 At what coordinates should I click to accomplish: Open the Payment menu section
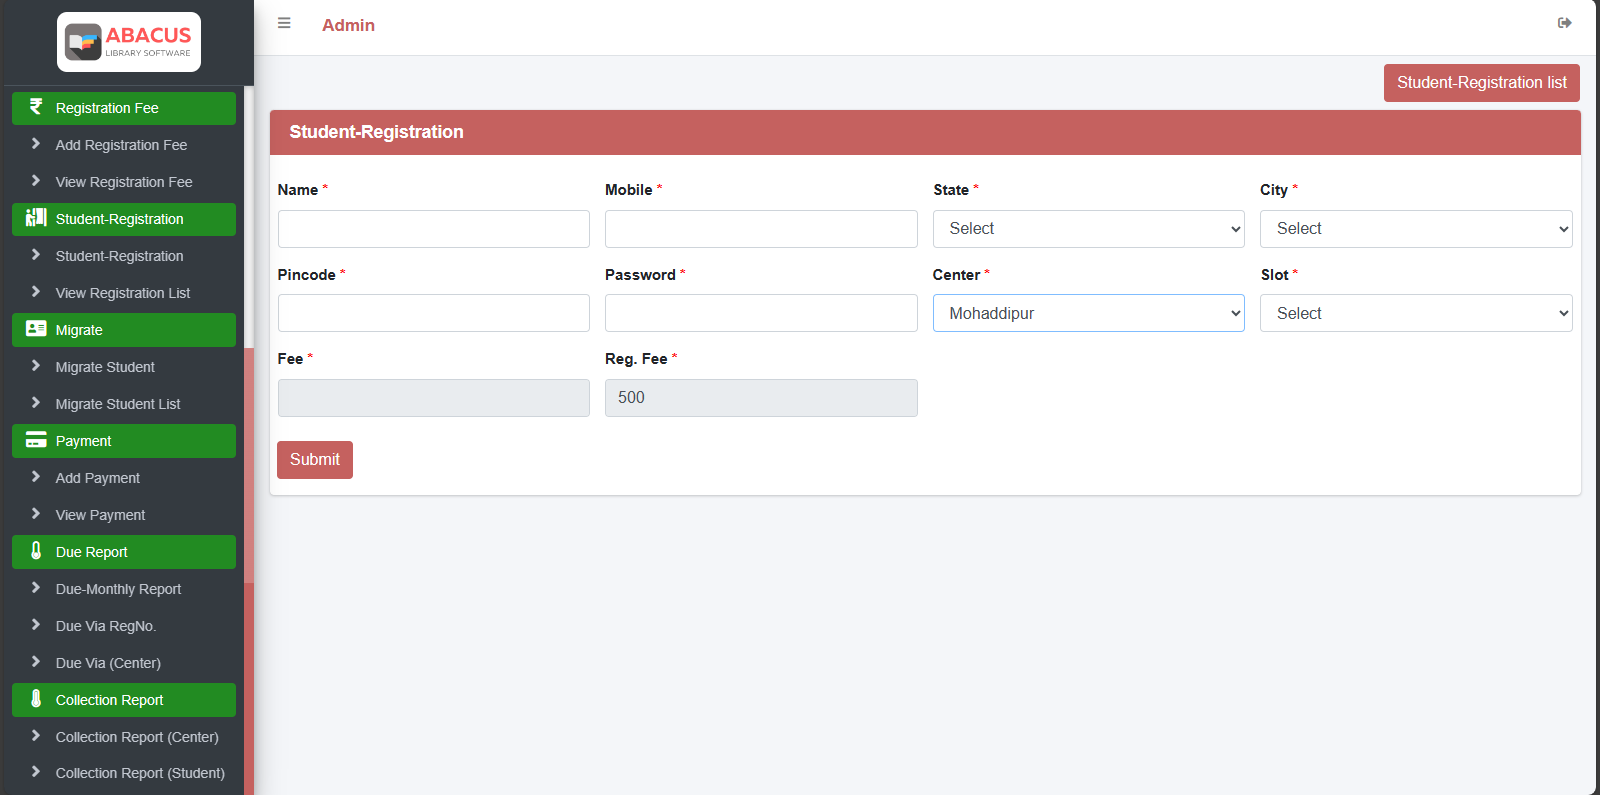pyautogui.click(x=124, y=441)
